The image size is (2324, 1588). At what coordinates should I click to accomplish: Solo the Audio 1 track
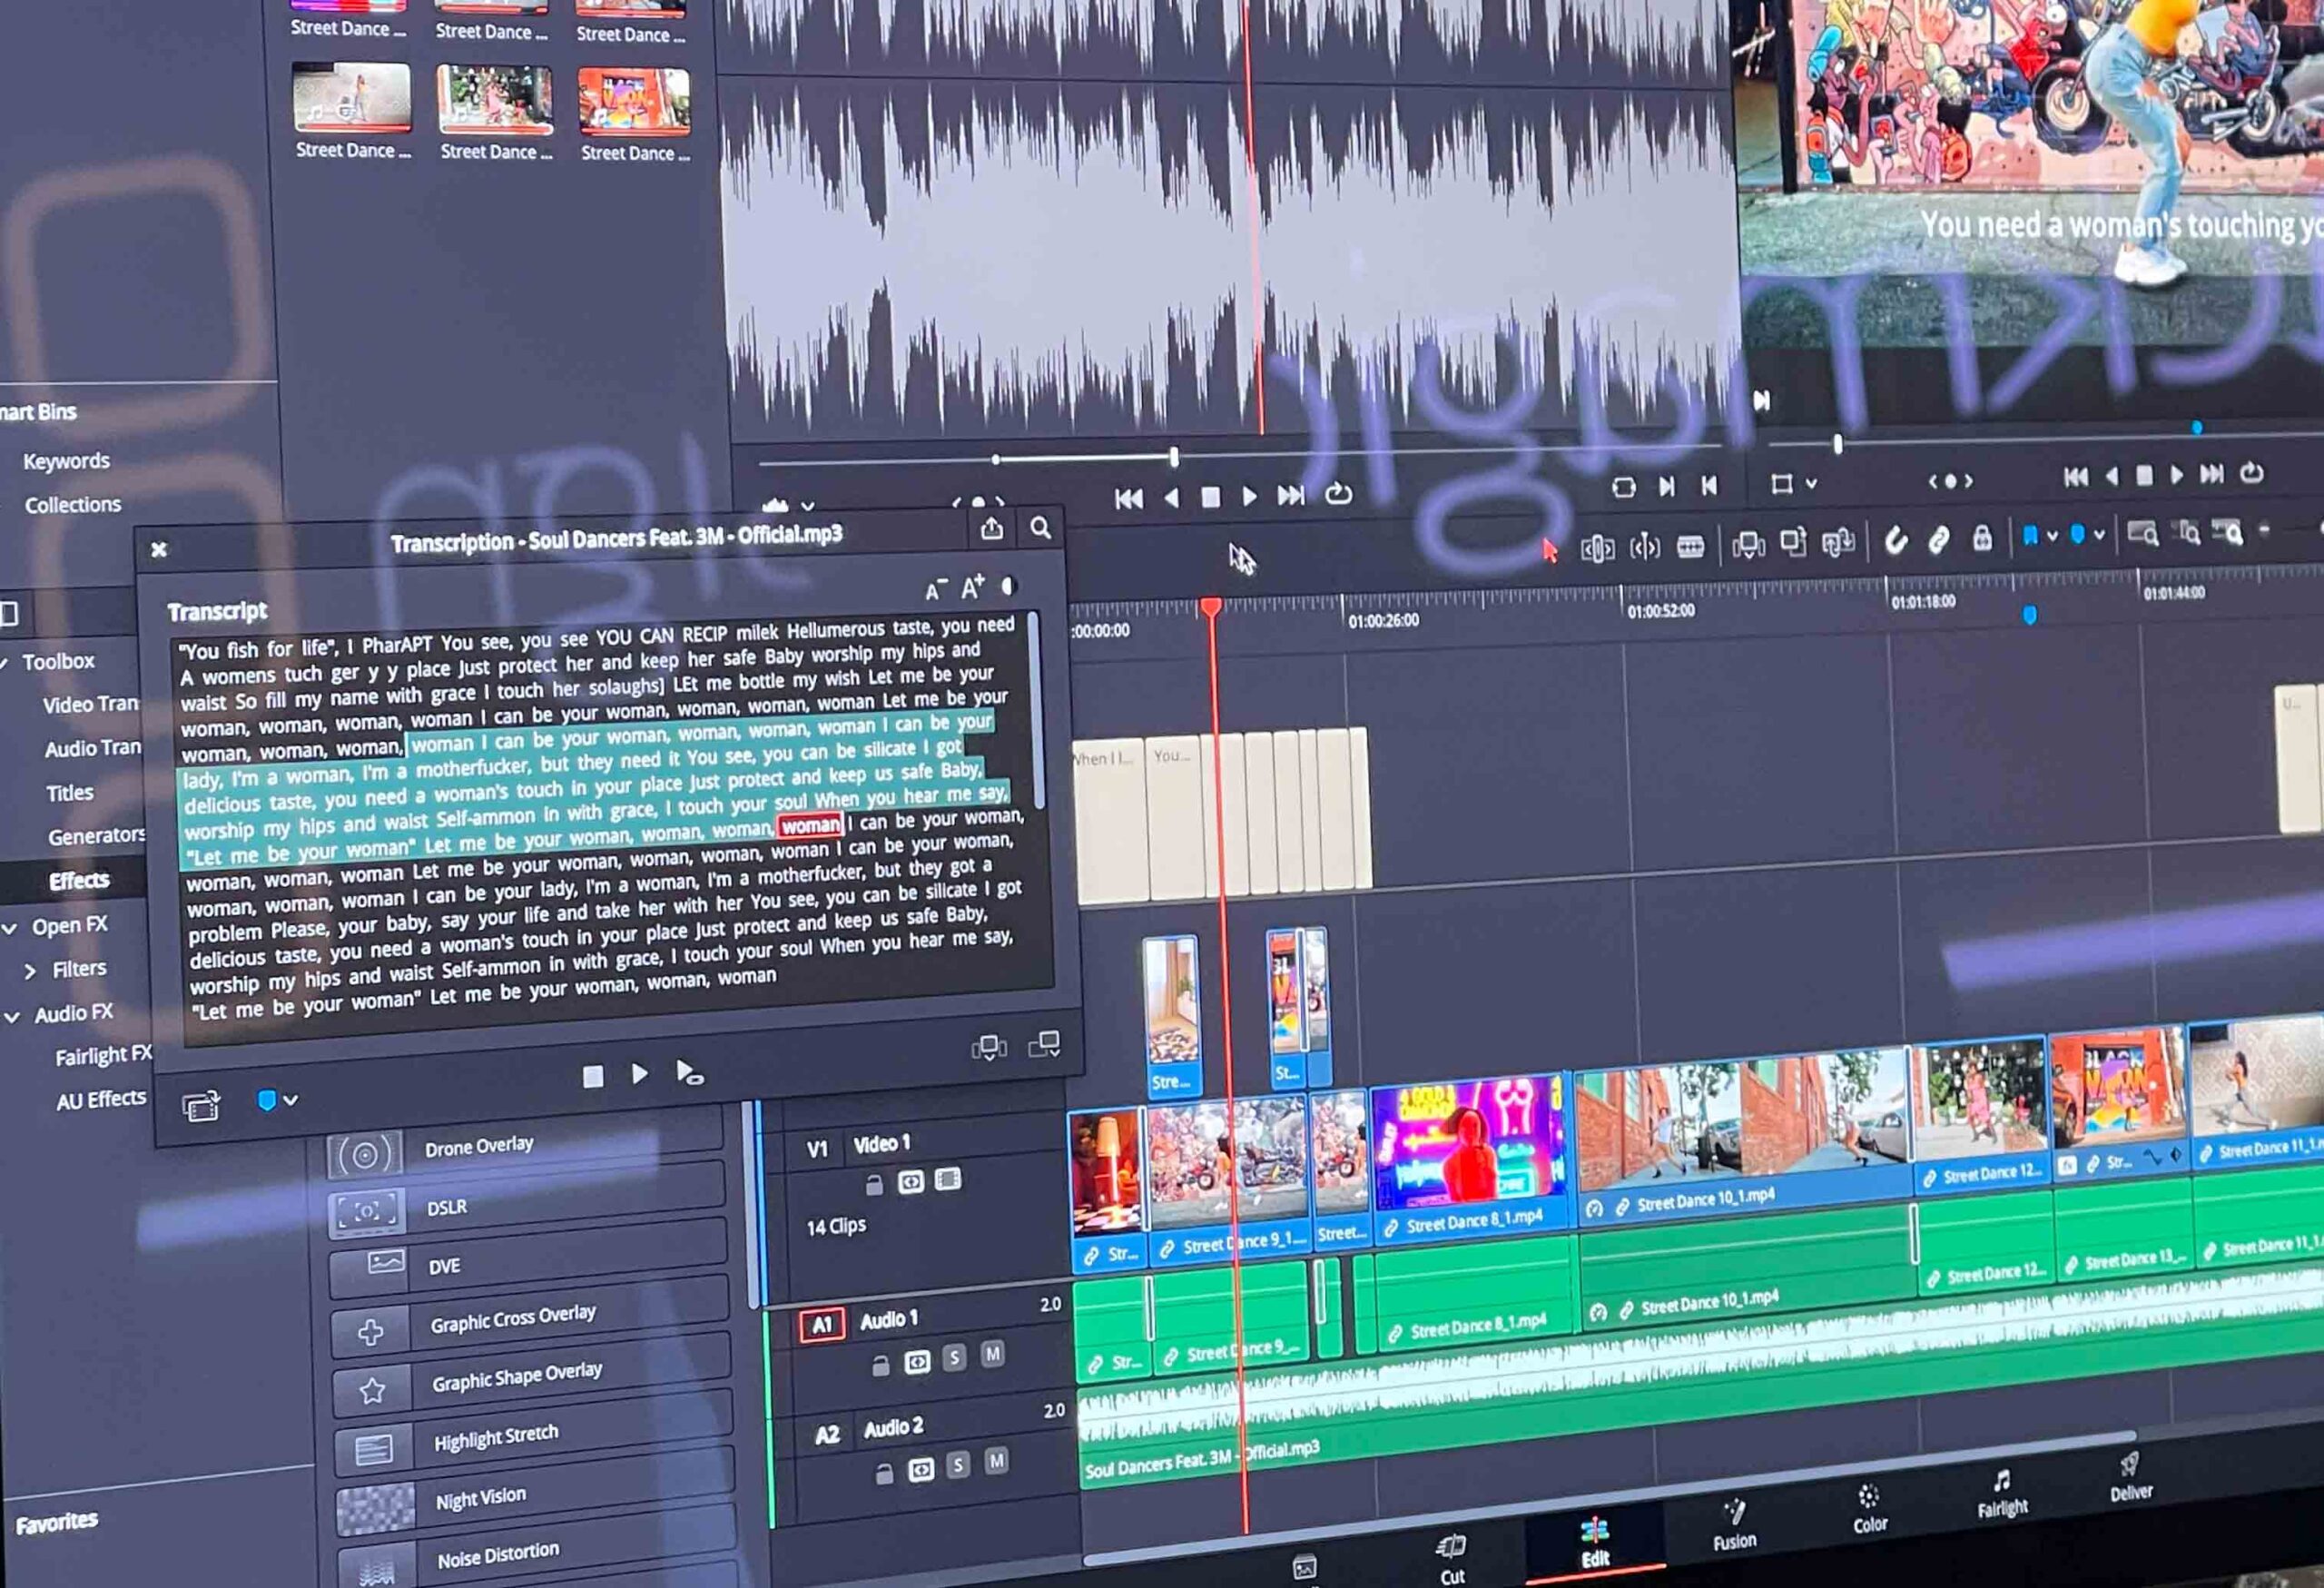coord(954,1357)
